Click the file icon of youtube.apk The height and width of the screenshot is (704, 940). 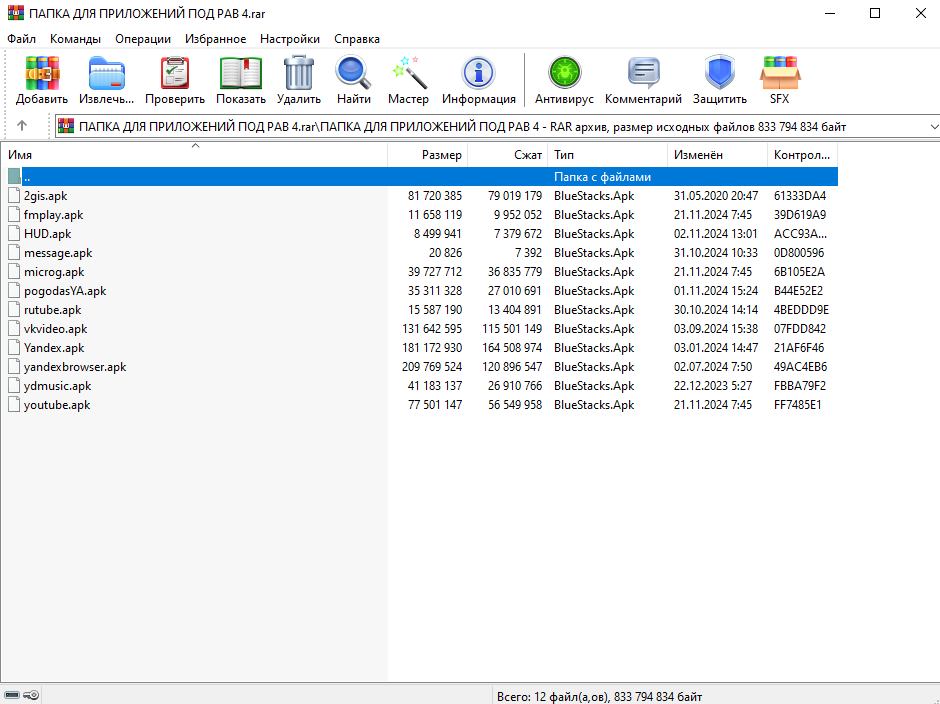14,405
